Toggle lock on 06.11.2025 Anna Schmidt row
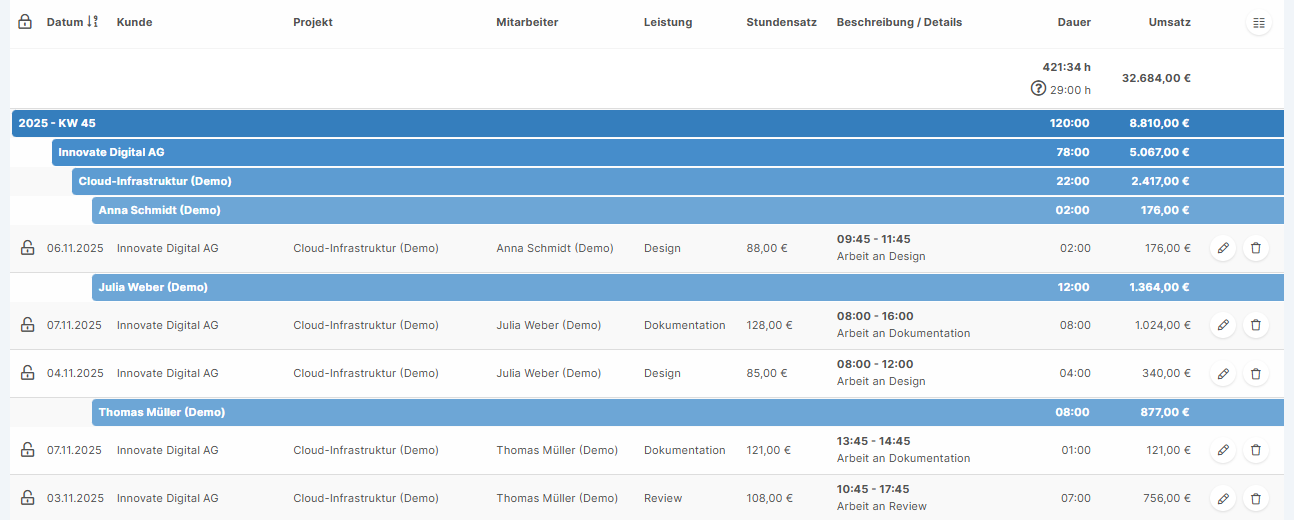The height and width of the screenshot is (520, 1294). coord(28,248)
